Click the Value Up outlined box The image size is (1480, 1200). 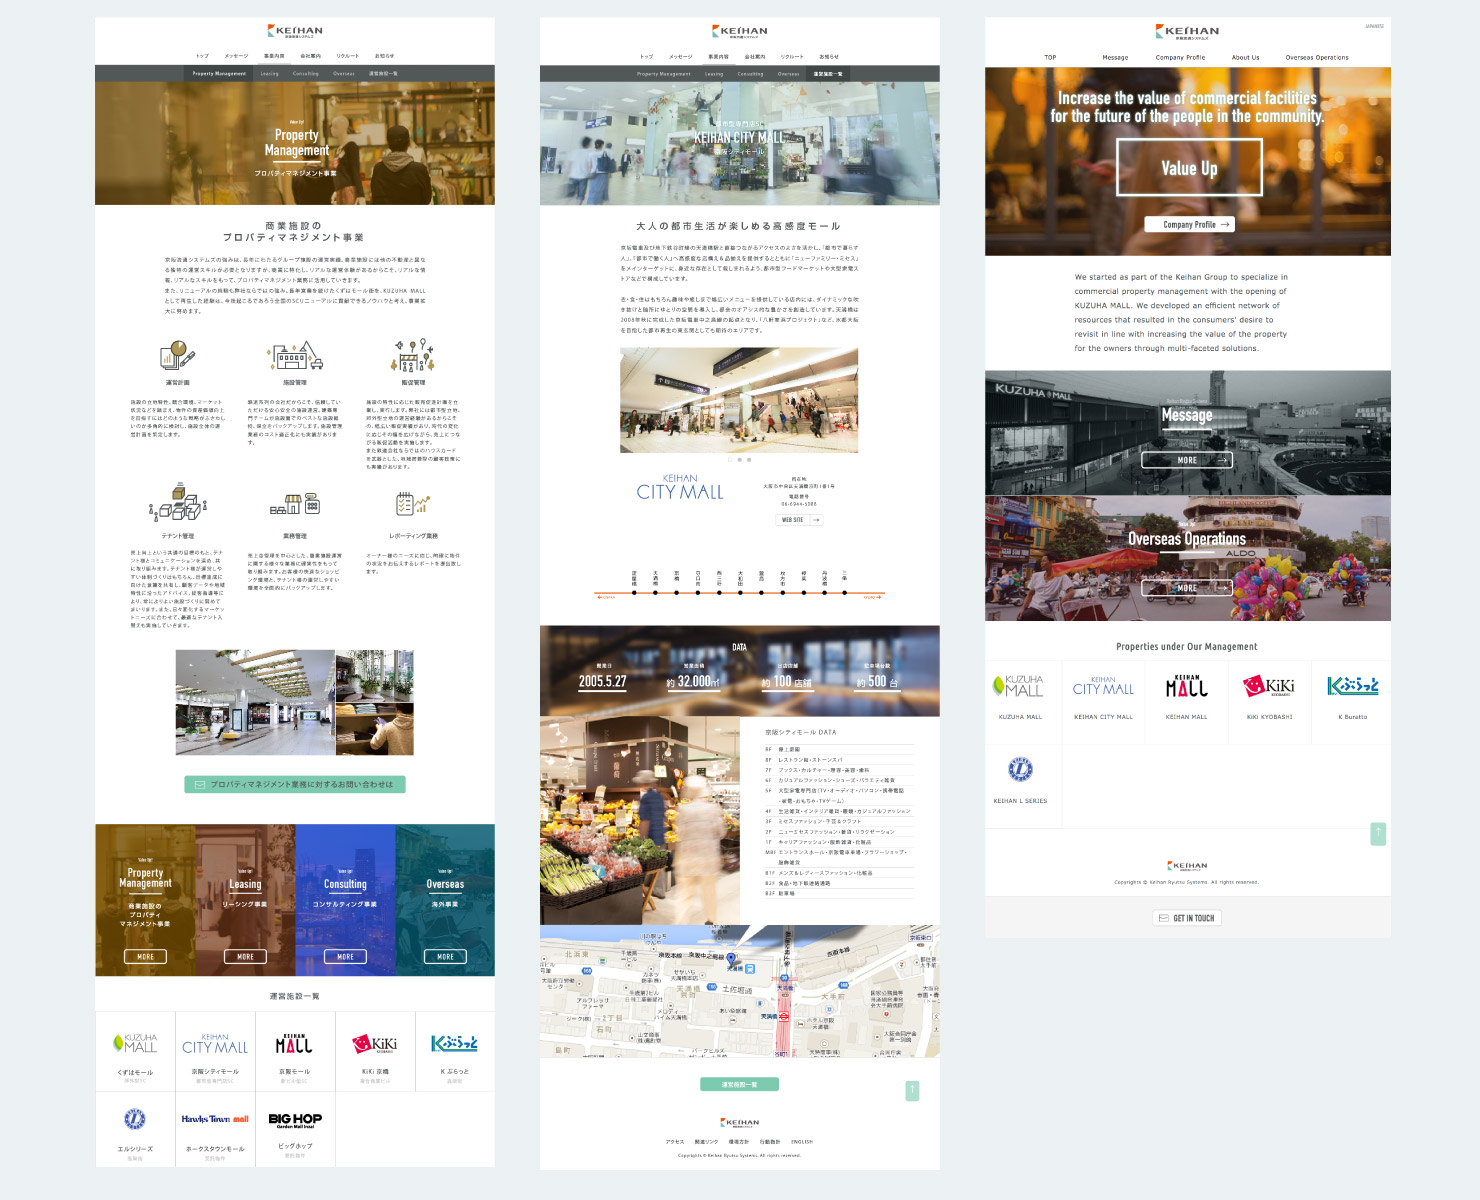[1189, 167]
